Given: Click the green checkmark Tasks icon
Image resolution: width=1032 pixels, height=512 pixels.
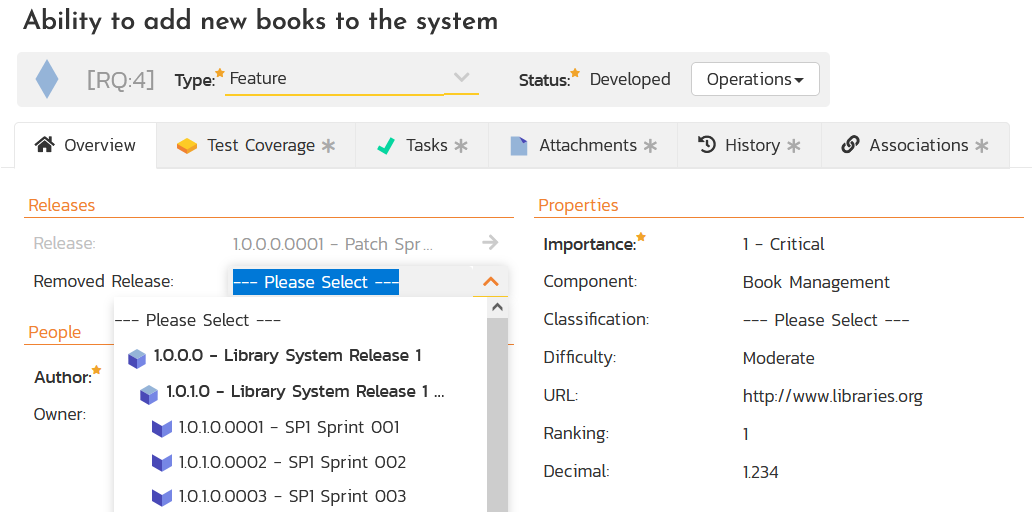Looking at the screenshot, I should [x=386, y=146].
